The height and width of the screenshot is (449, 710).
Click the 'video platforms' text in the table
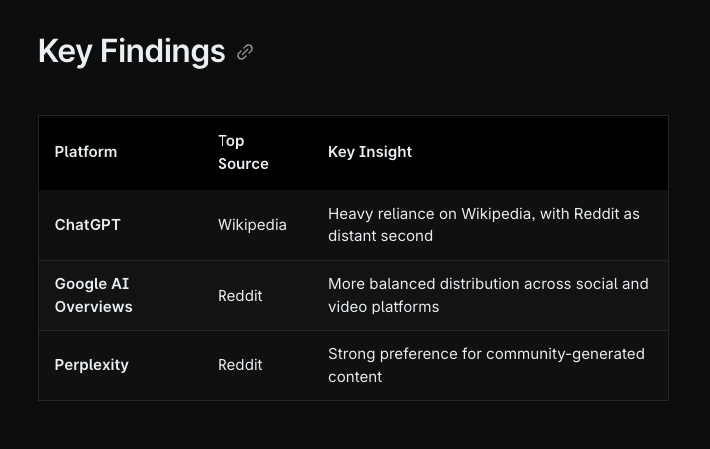(384, 307)
